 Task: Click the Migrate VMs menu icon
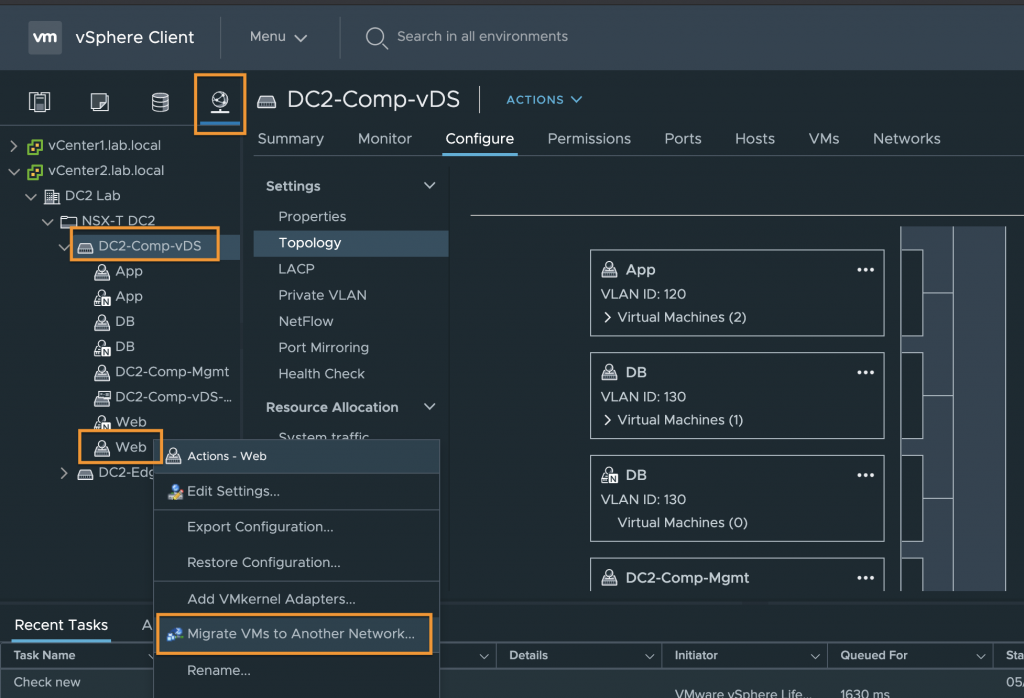[174, 634]
